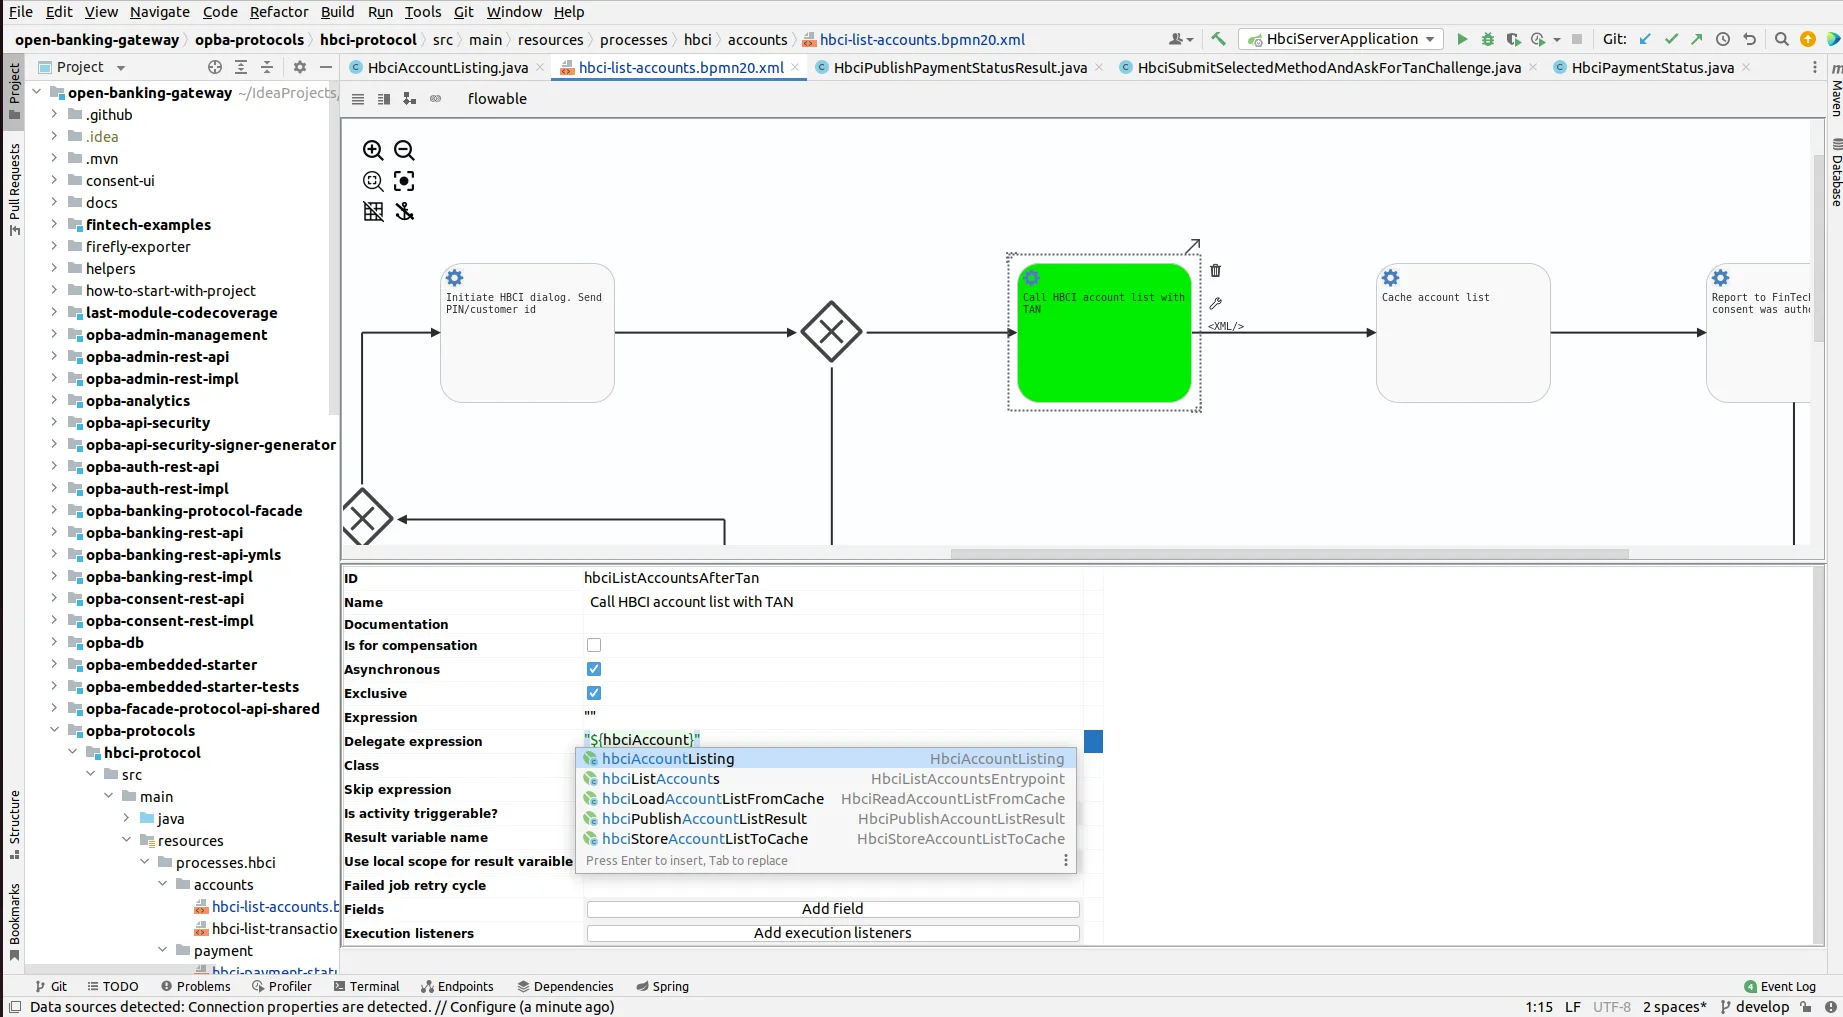Image resolution: width=1843 pixels, height=1017 pixels.
Task: Open the develop branch widget
Action: click(1755, 1007)
